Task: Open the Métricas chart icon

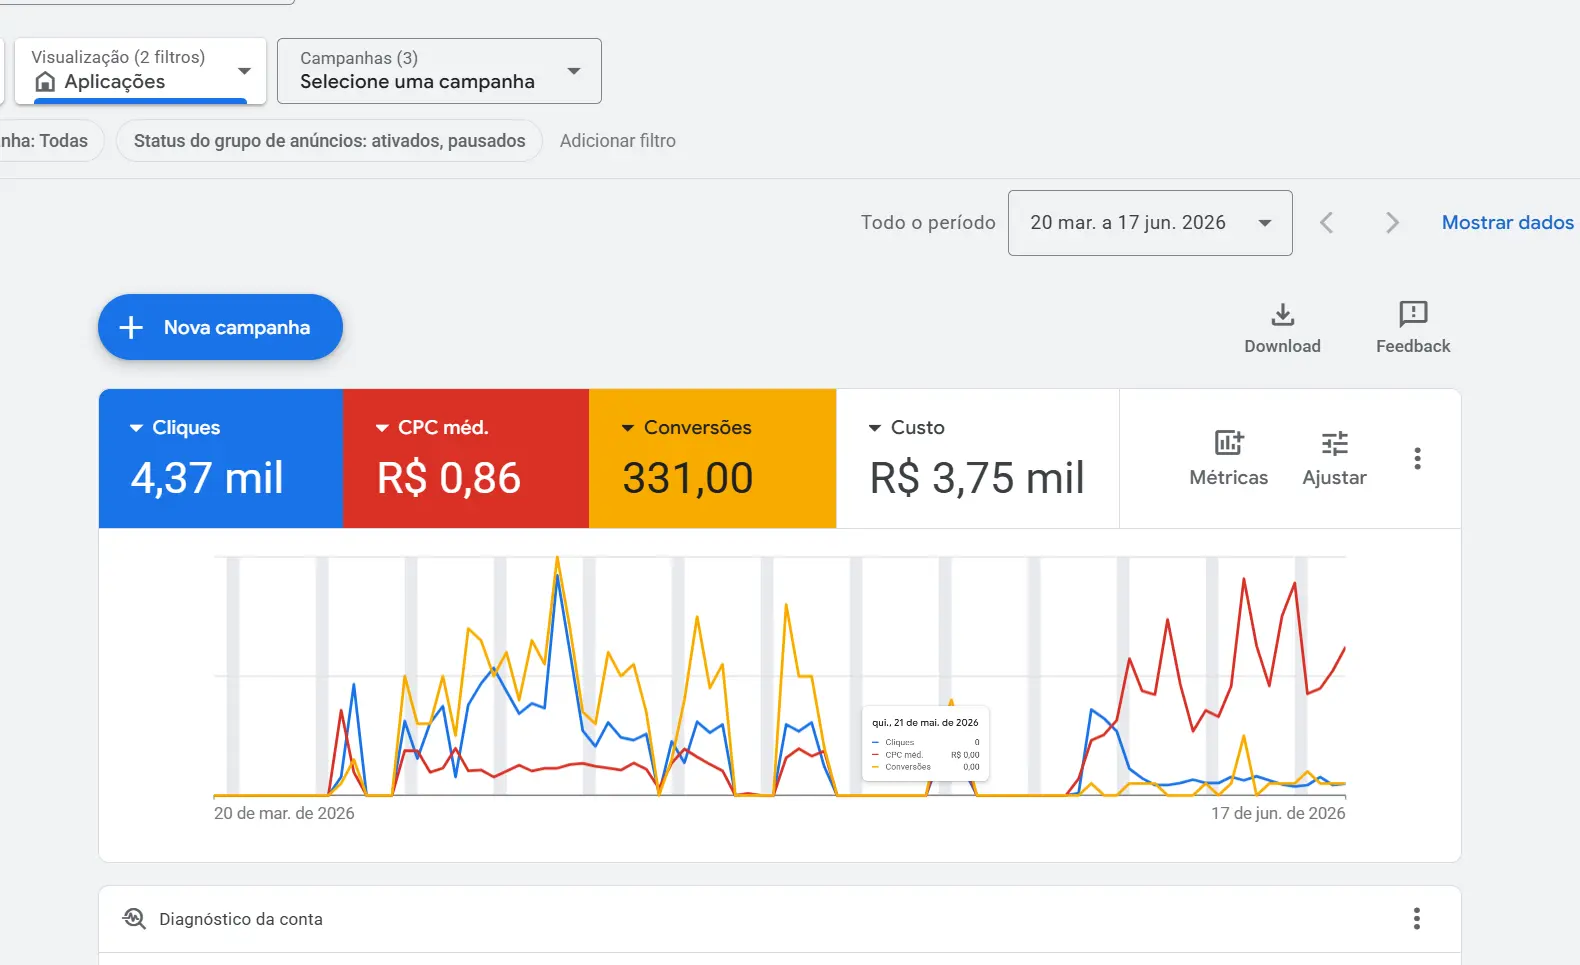Action: [x=1229, y=442]
